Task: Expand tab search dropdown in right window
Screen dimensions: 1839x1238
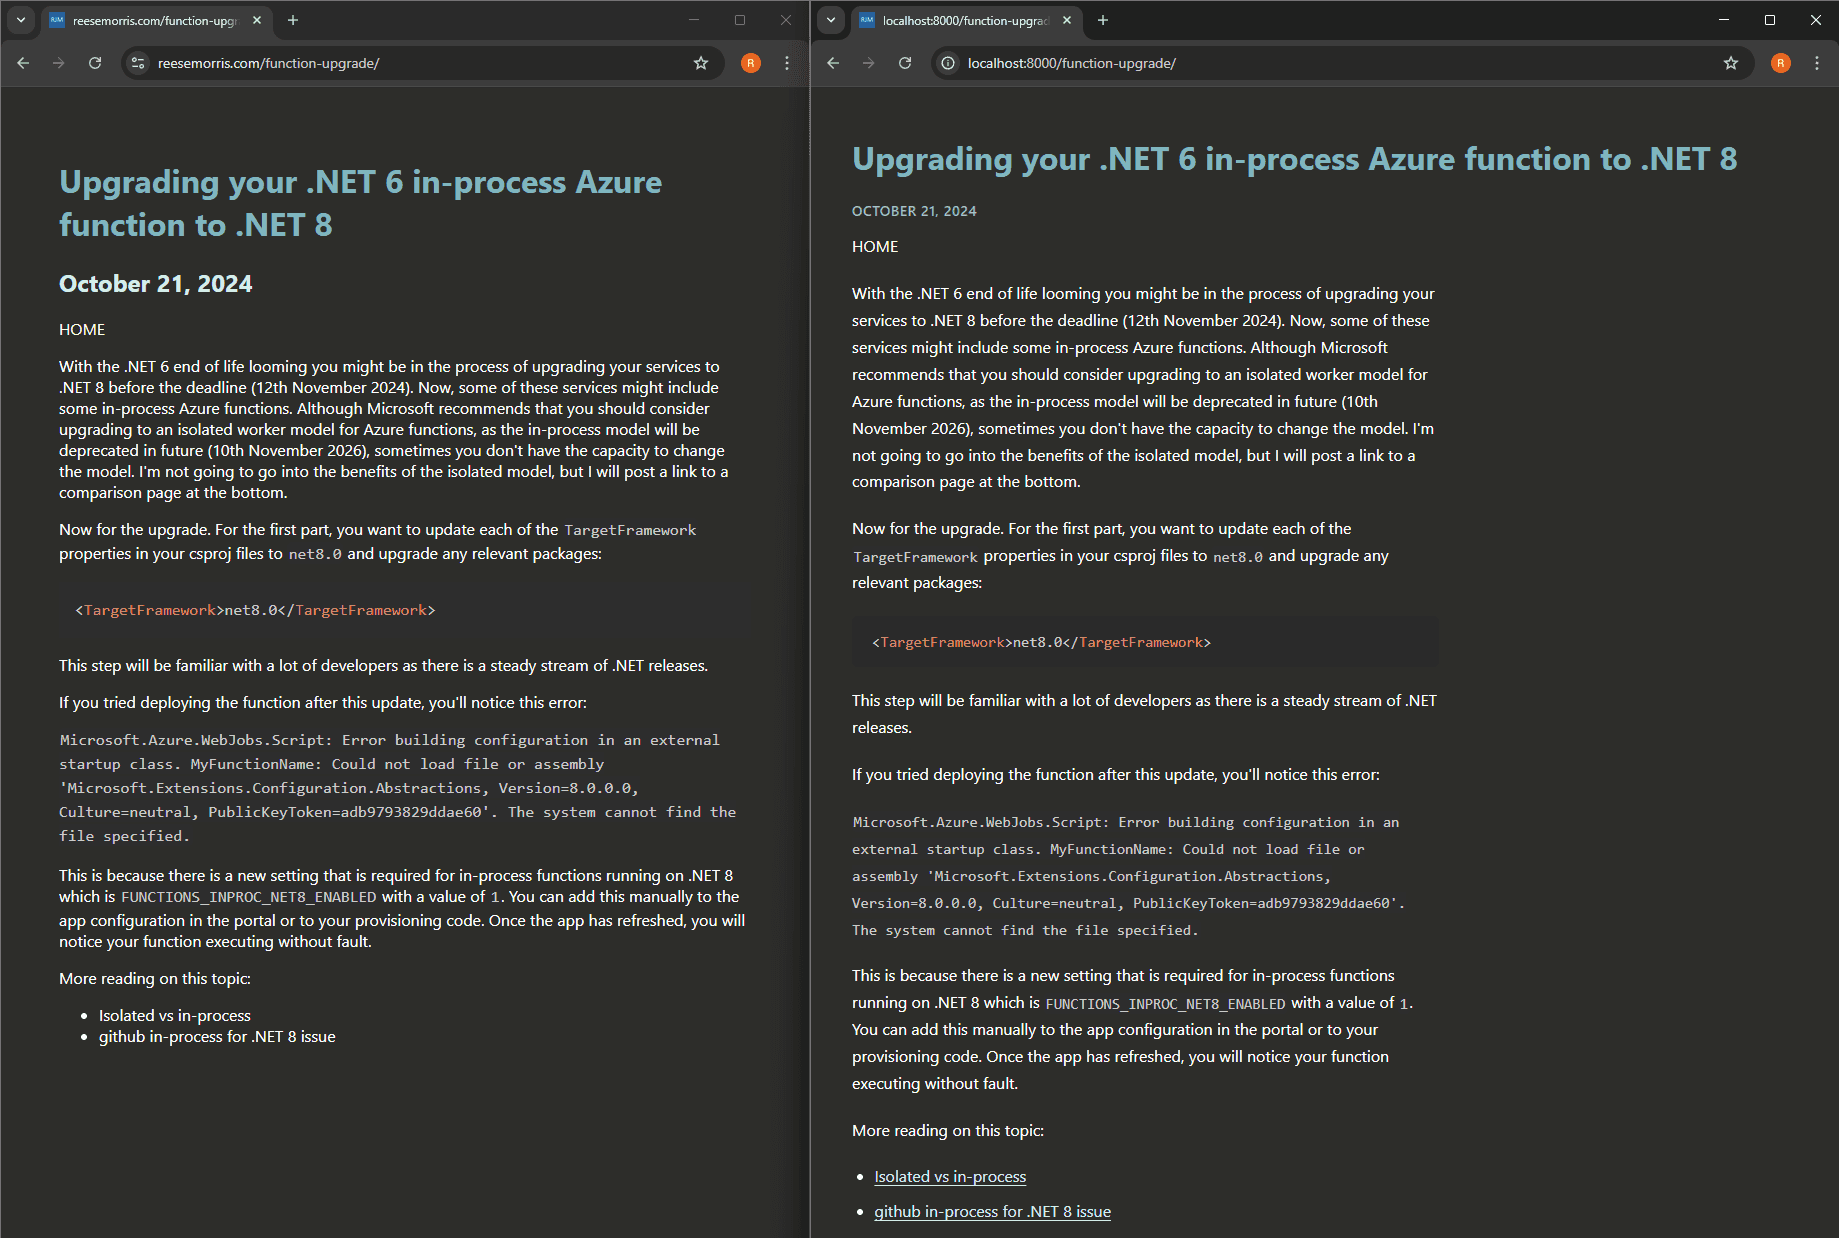Action: coord(831,20)
